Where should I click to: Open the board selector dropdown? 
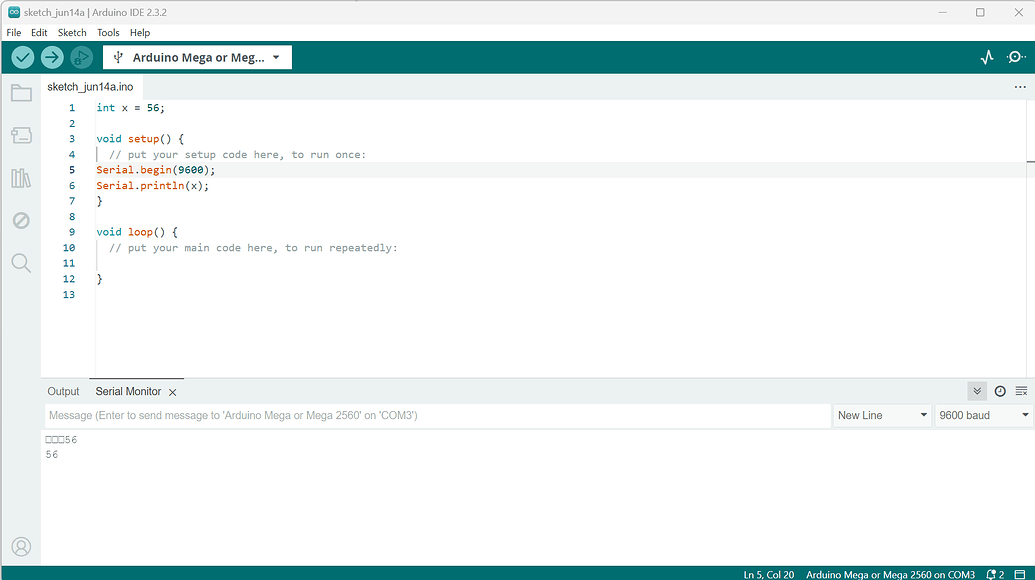point(196,57)
